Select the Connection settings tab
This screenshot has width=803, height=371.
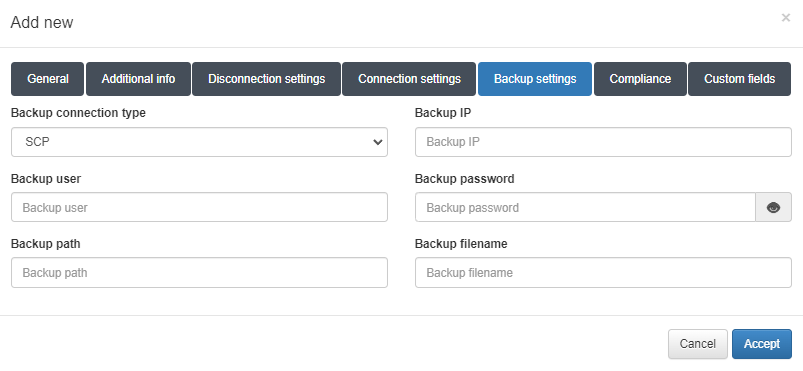tap(409, 79)
